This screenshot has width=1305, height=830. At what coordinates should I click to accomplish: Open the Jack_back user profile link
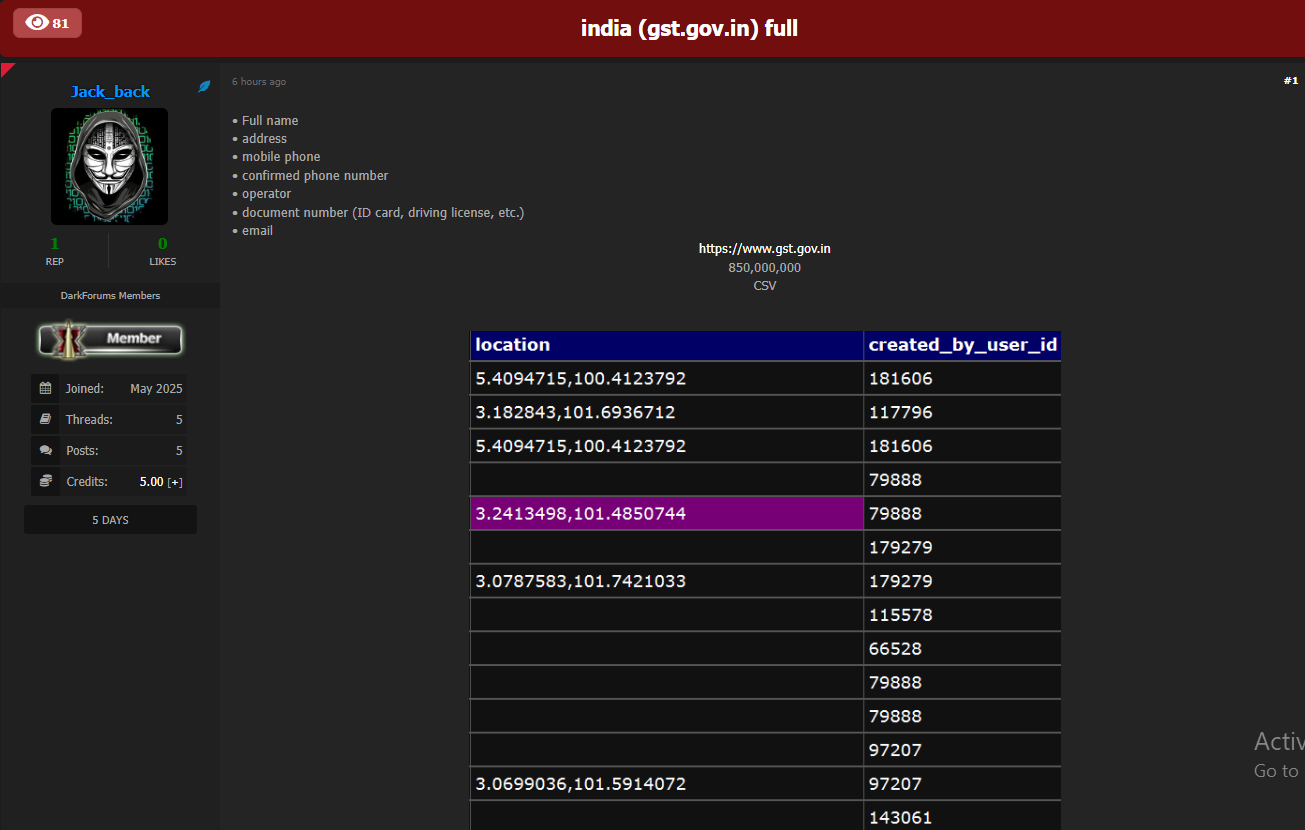(x=110, y=91)
